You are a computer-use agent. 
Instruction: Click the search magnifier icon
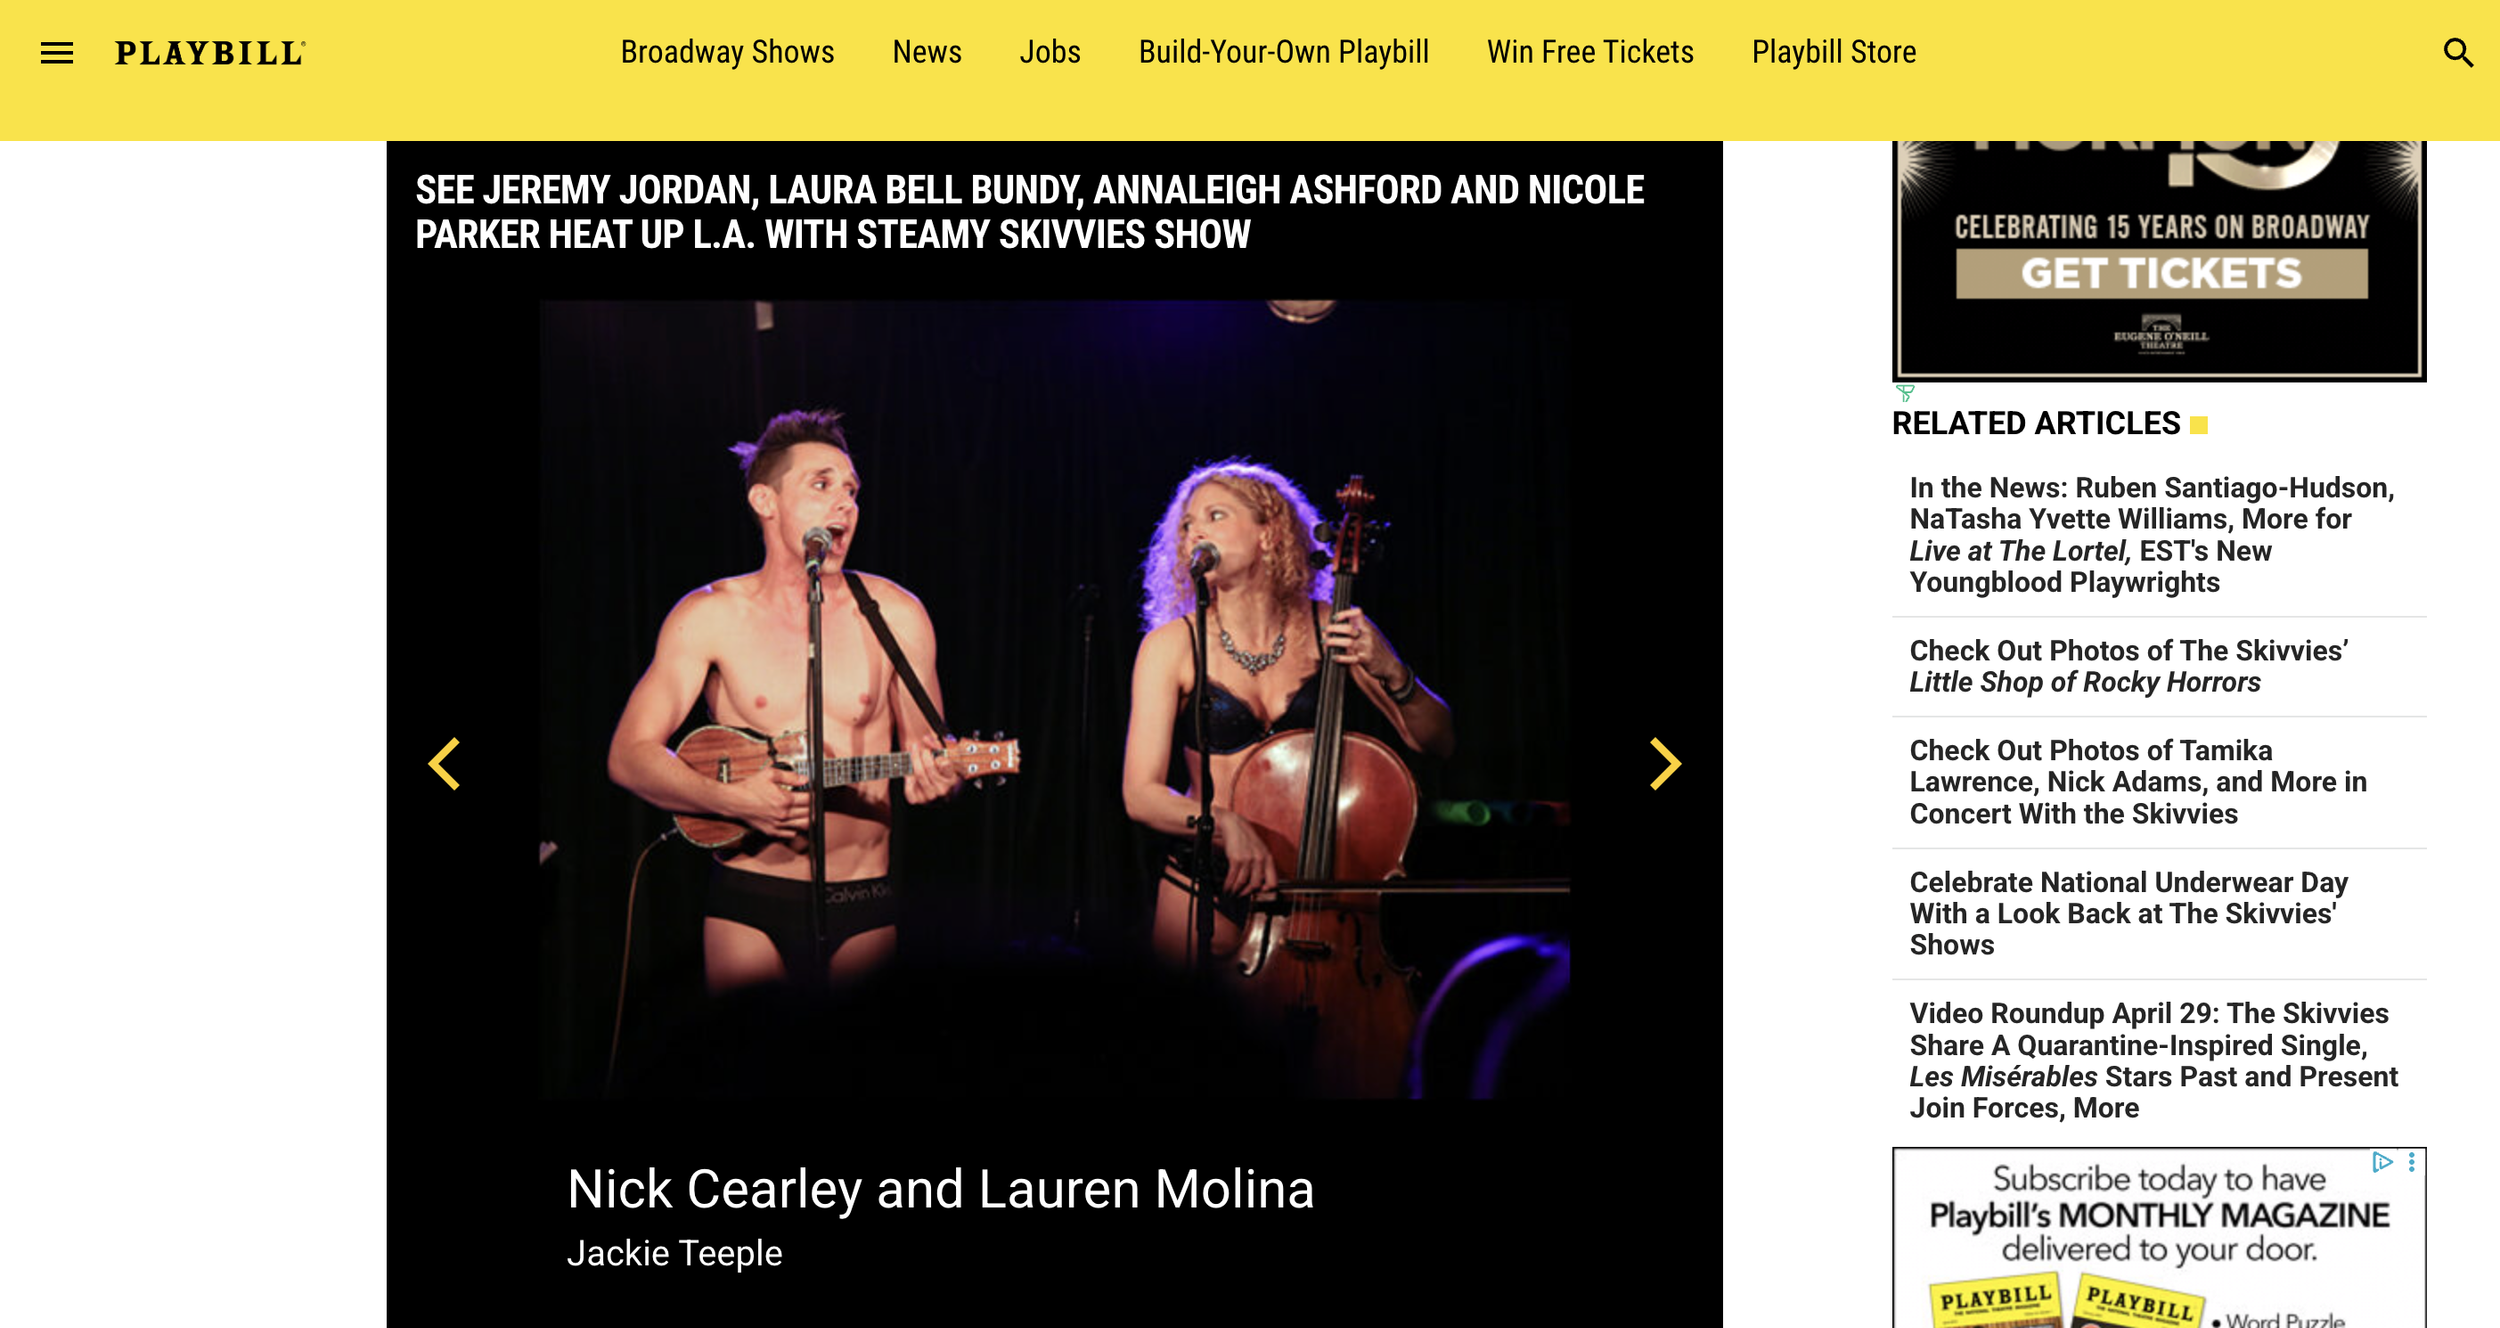tap(2458, 53)
